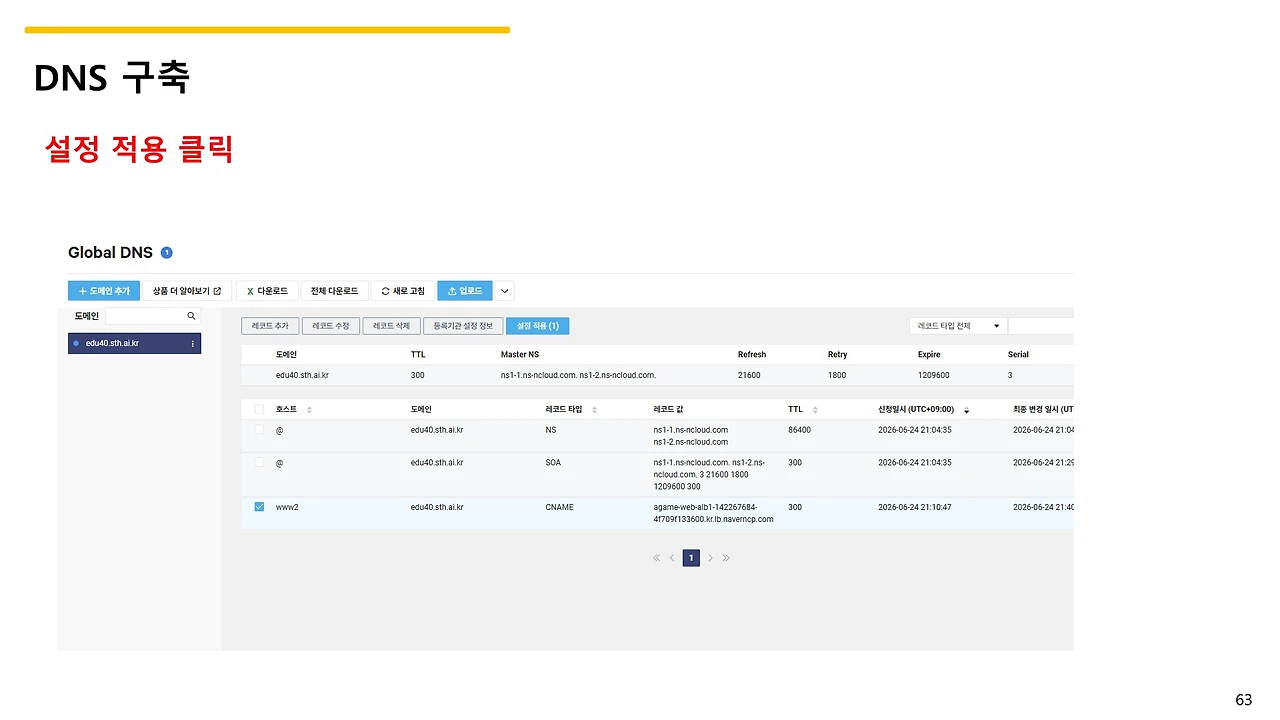
Task: Click the 등록기관 설정 정보 button
Action: tap(463, 326)
